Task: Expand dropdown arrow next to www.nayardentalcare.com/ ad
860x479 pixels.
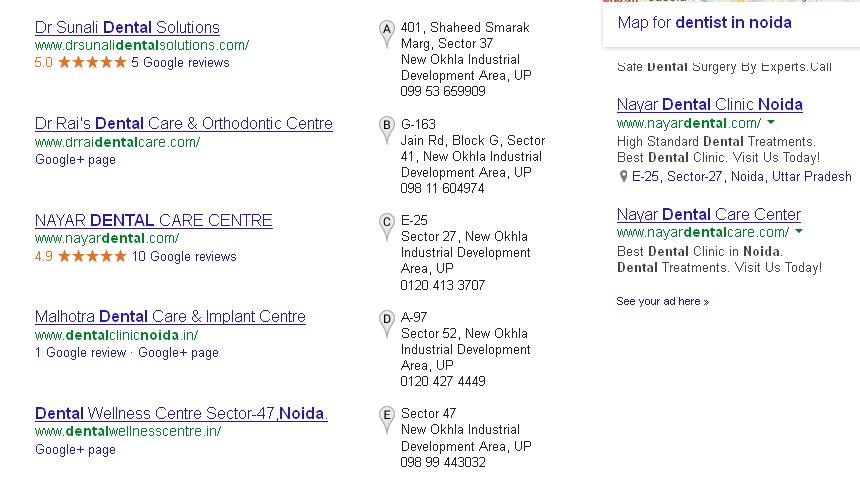Action: 799,233
